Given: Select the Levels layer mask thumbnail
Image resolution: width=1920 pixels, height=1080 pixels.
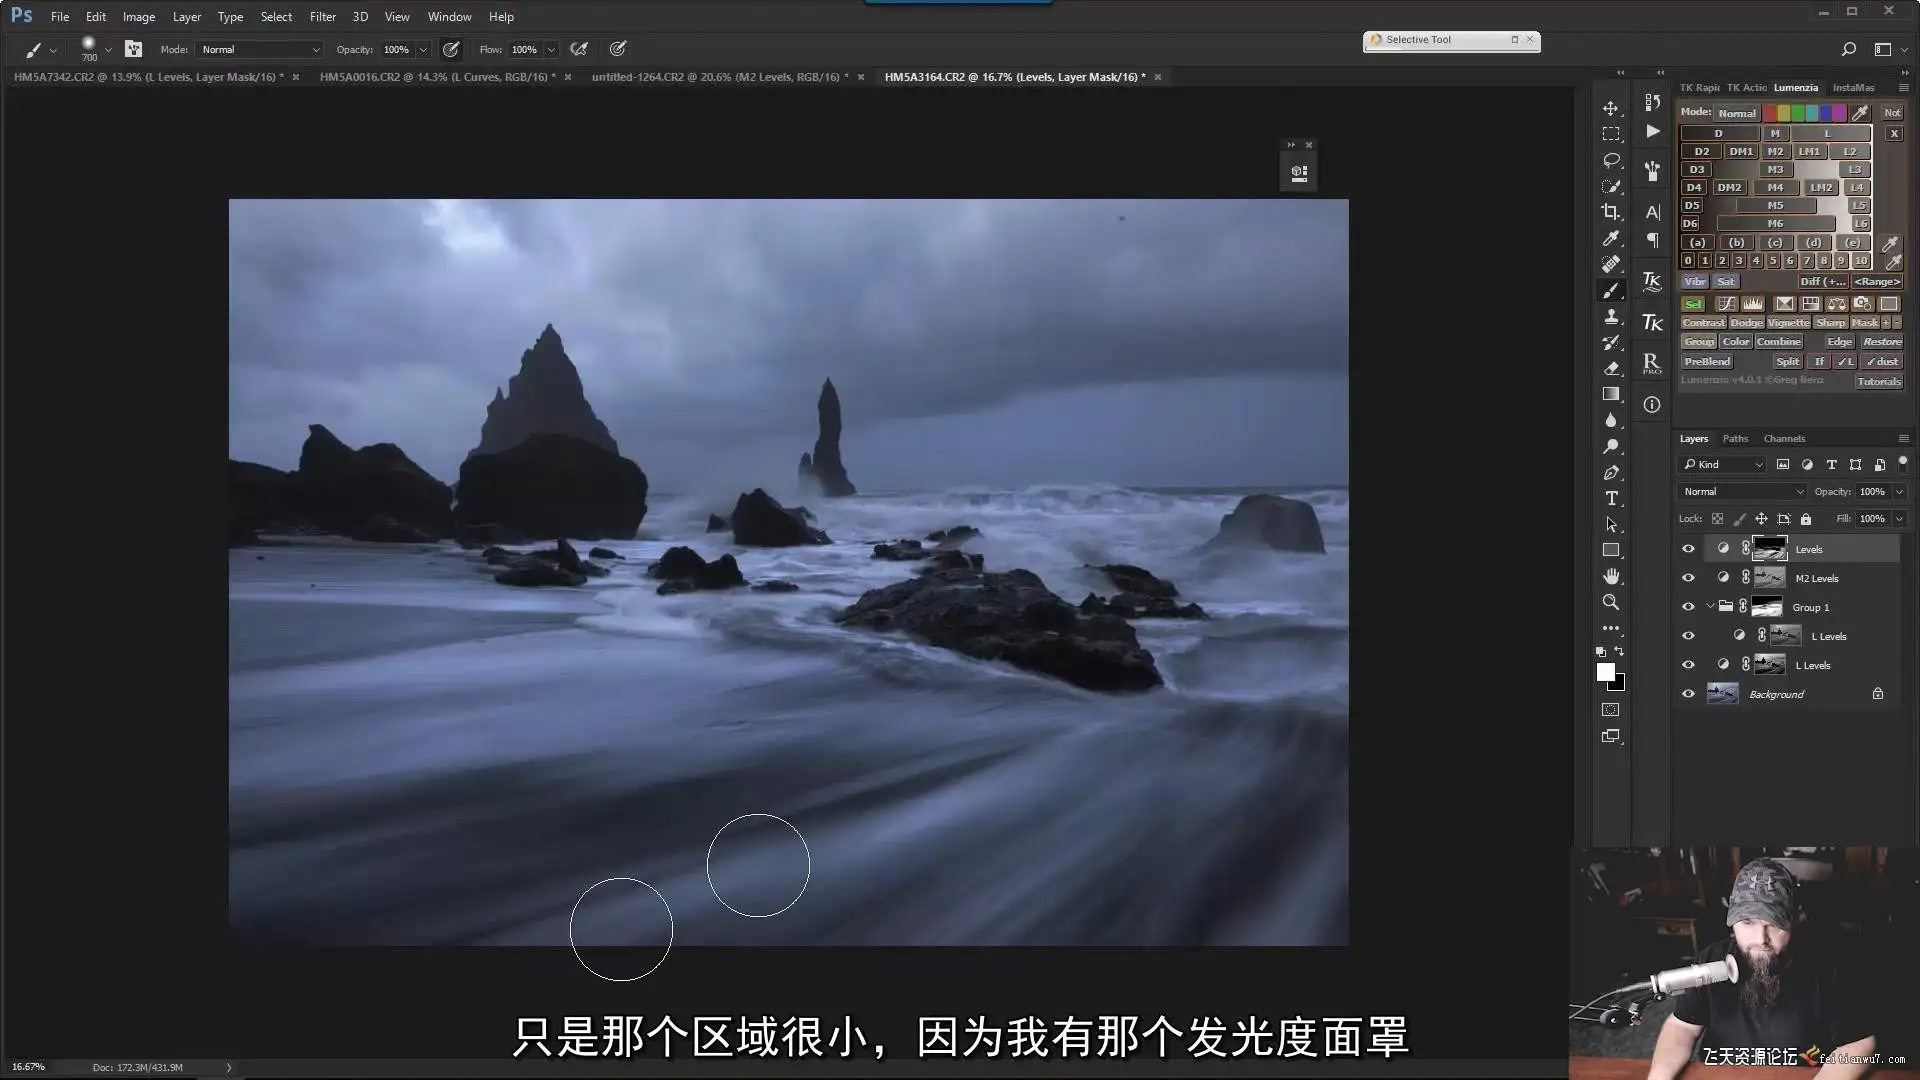Looking at the screenshot, I should tap(1769, 549).
